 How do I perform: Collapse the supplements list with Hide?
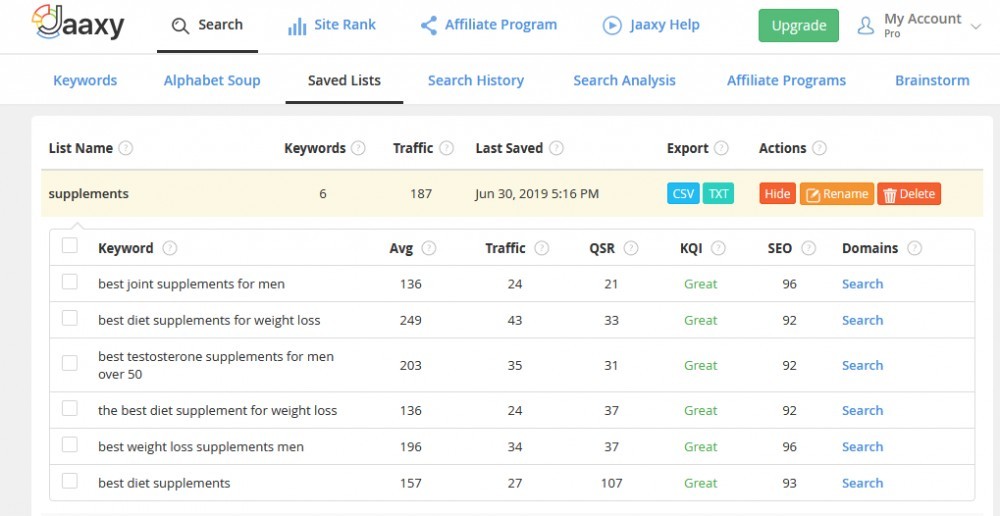777,194
